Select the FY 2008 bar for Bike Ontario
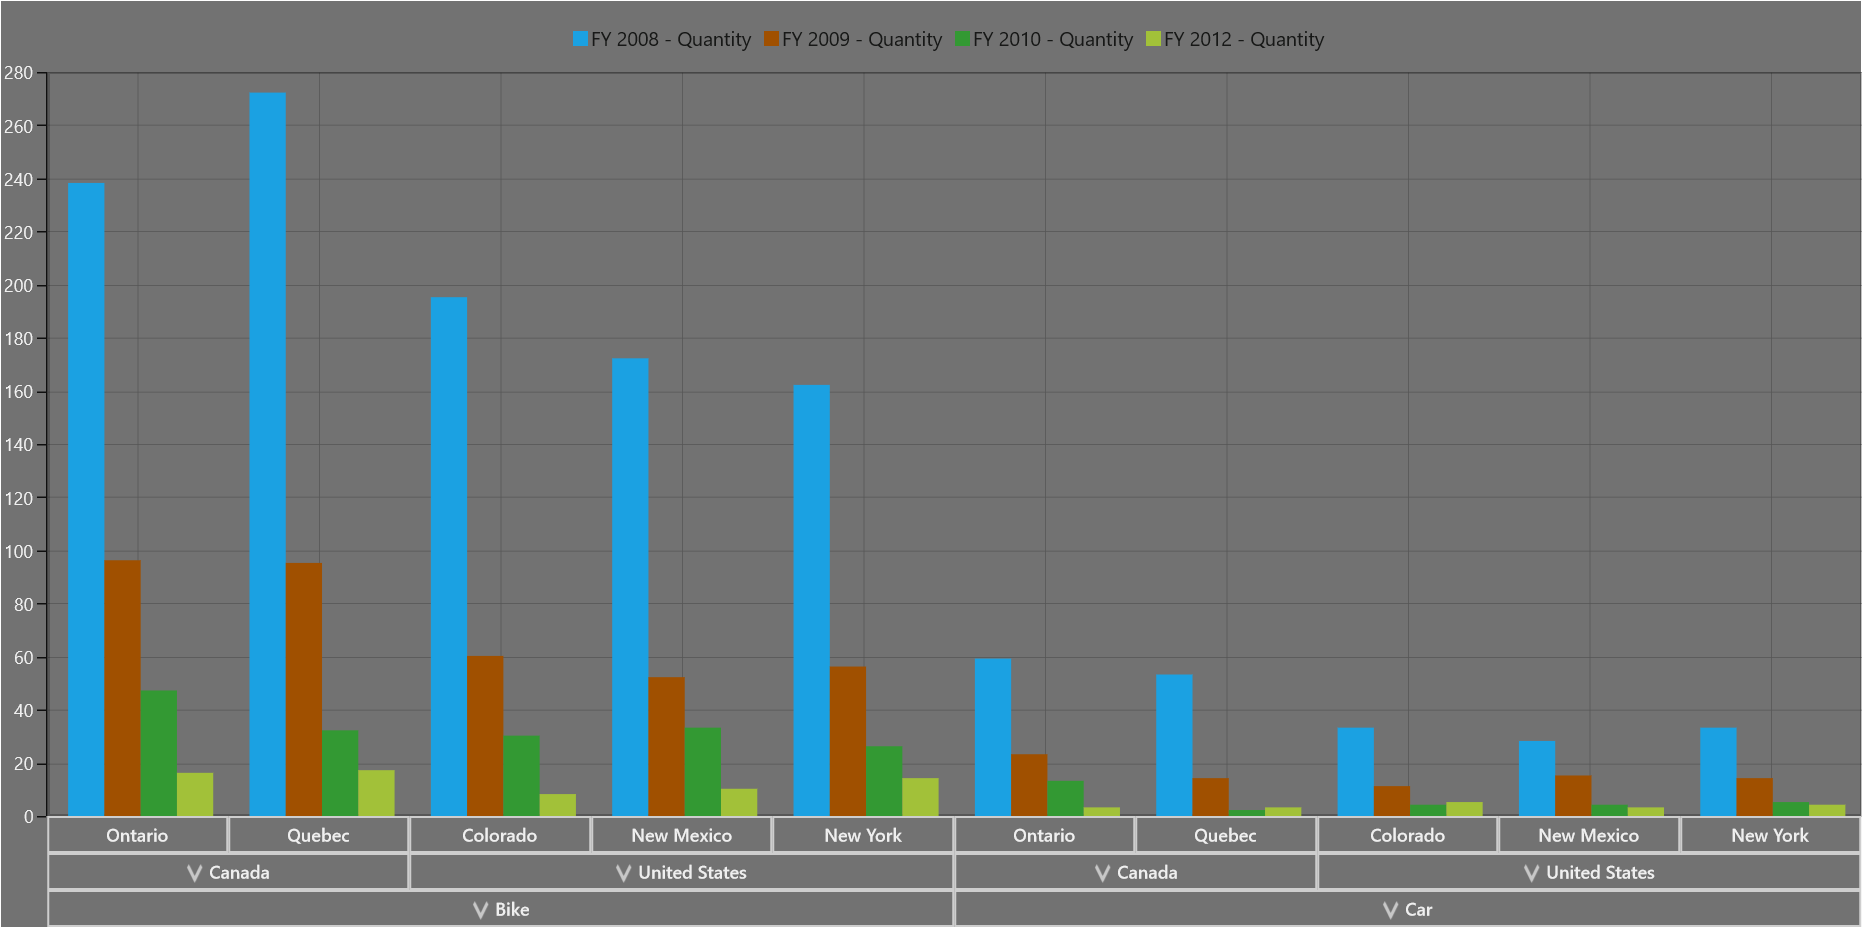Viewport: 1862px width, 927px height. pyautogui.click(x=86, y=500)
